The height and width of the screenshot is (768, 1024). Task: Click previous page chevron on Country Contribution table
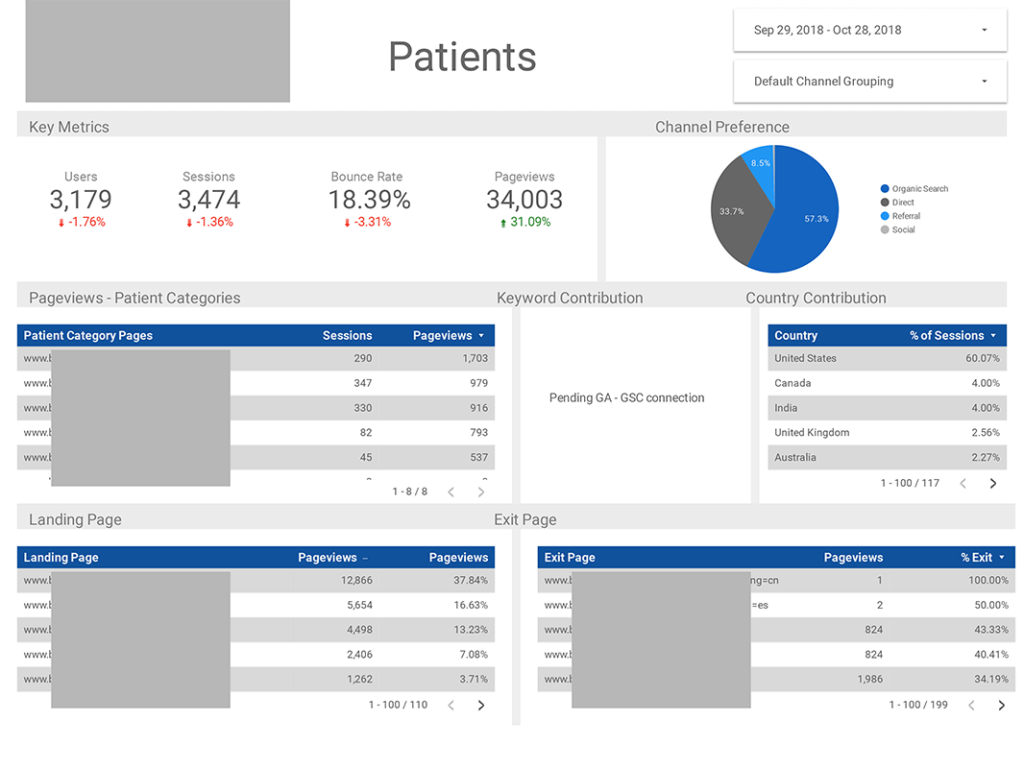(x=962, y=483)
